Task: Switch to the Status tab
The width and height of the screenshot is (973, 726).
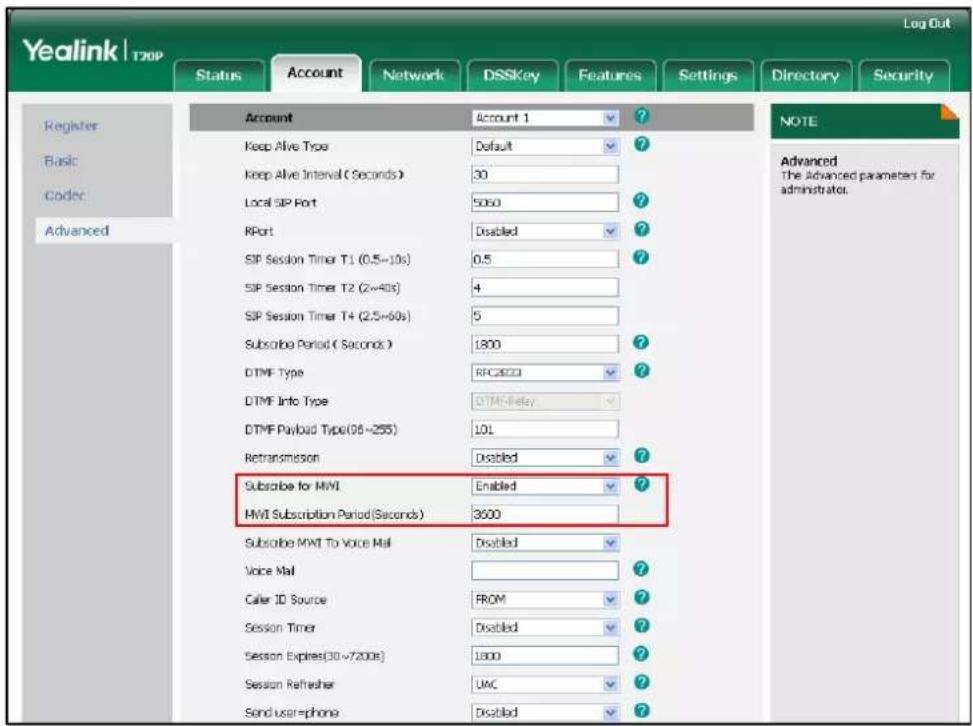Action: click(218, 76)
